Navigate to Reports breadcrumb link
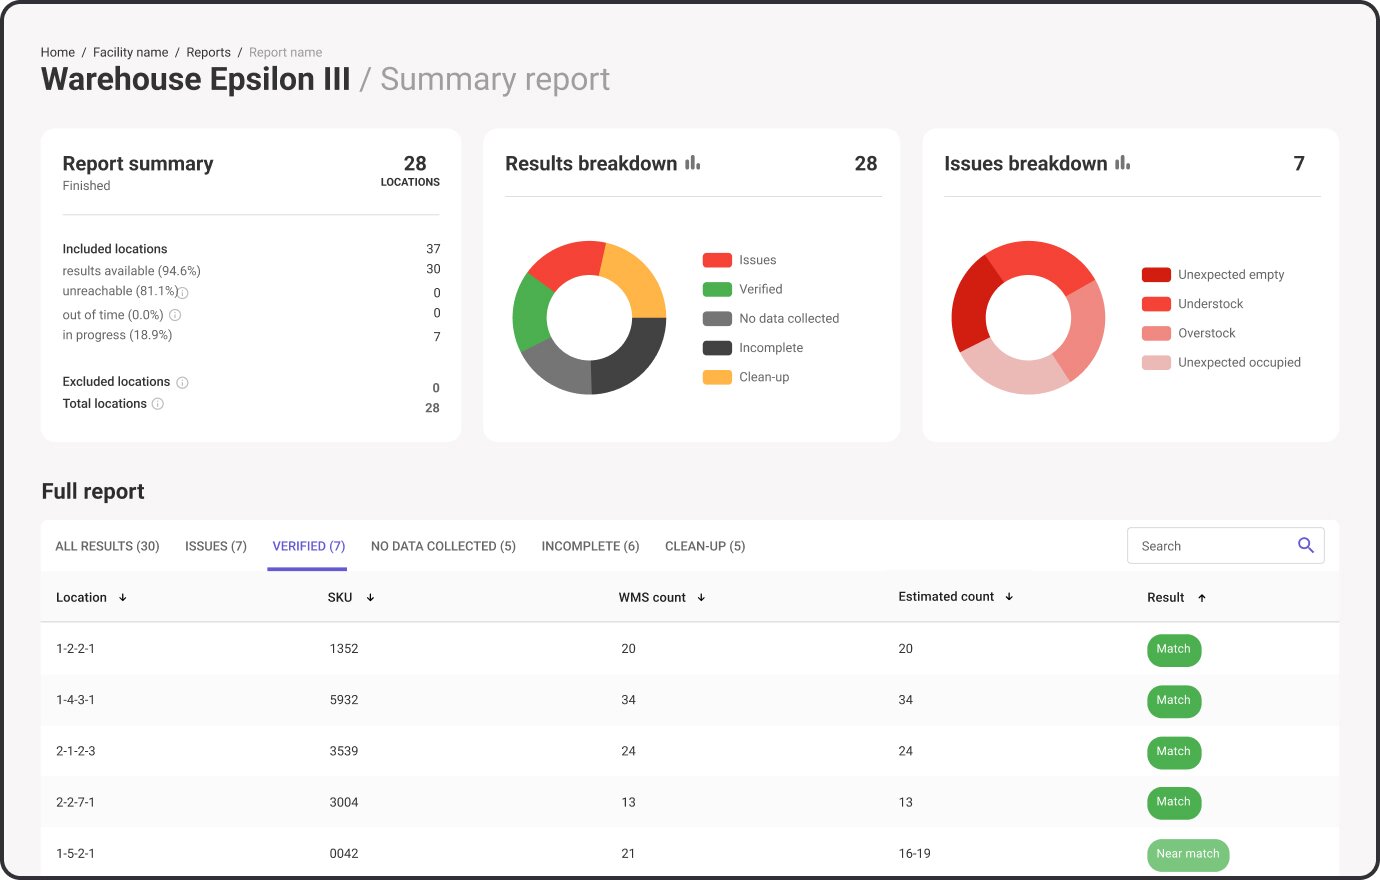The width and height of the screenshot is (1380, 880). (208, 52)
